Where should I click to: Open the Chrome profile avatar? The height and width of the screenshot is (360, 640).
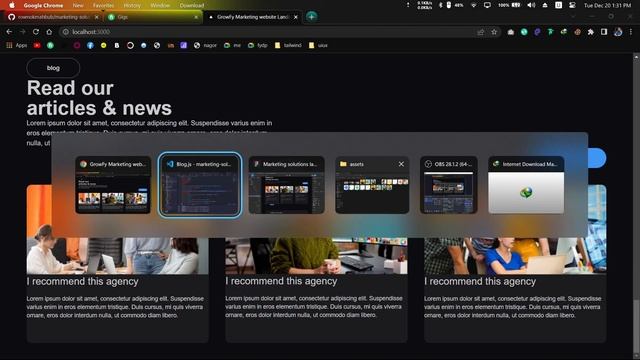[x=618, y=32]
